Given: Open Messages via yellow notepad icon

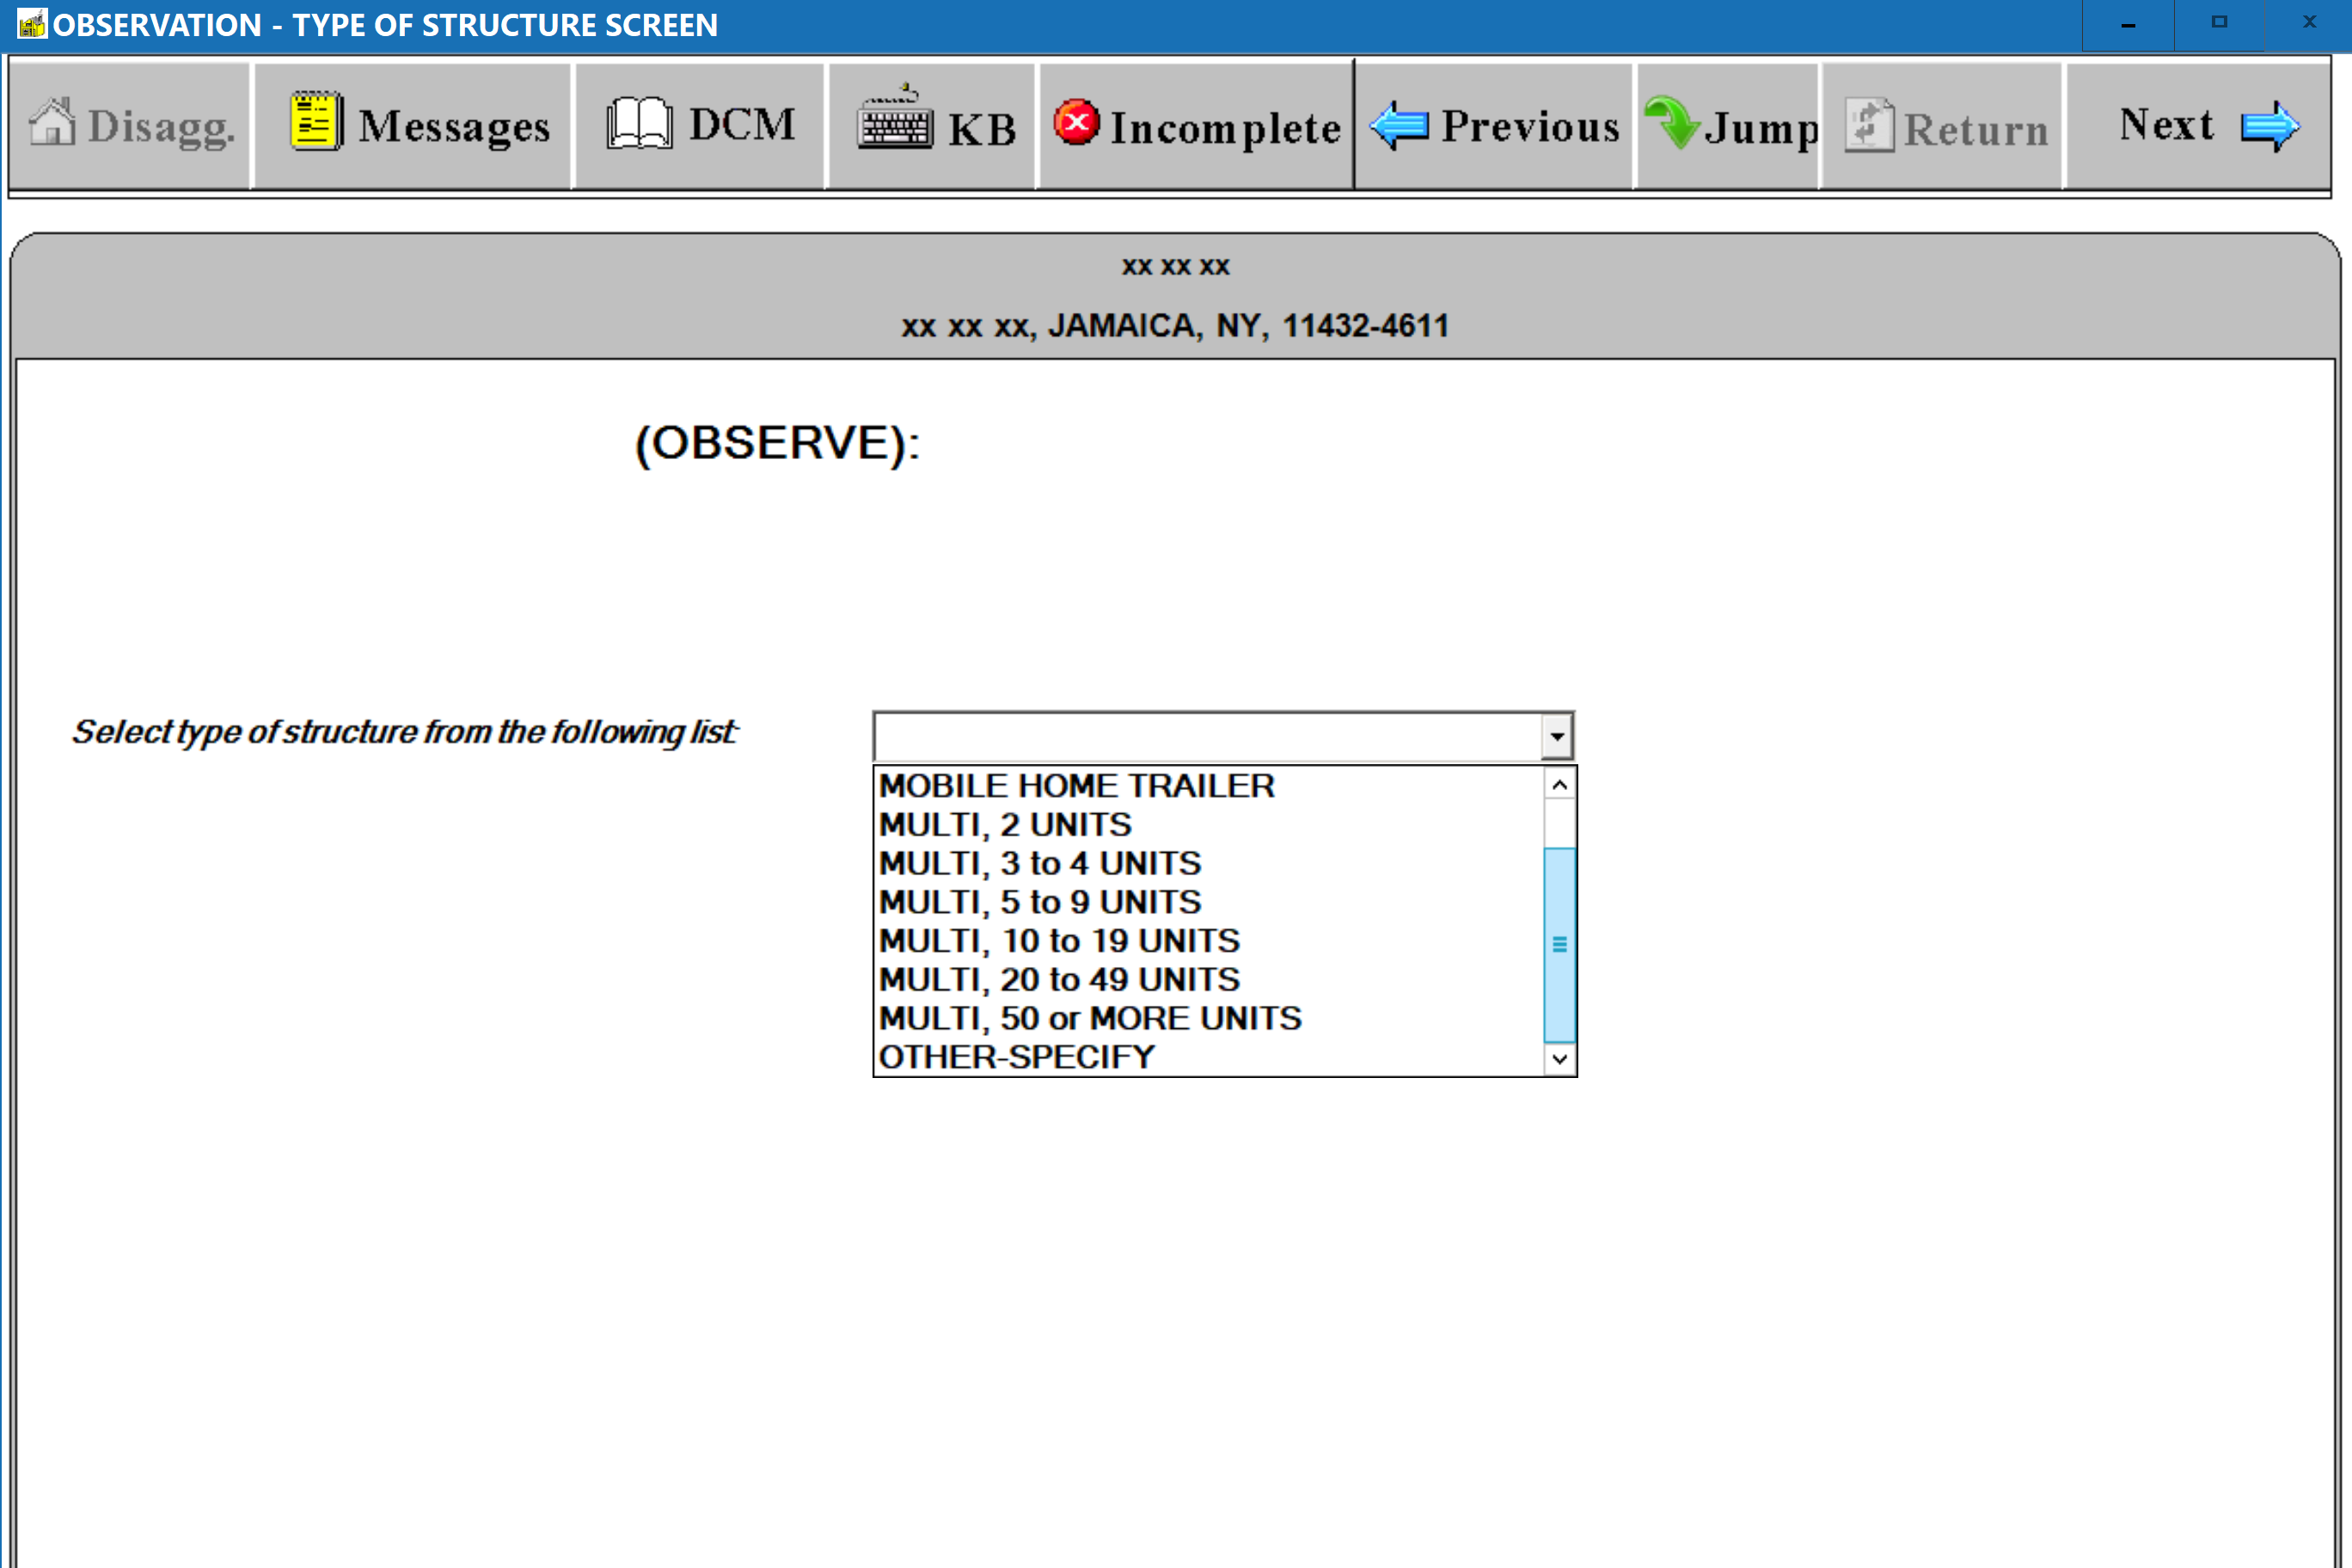Looking at the screenshot, I should (x=316, y=122).
